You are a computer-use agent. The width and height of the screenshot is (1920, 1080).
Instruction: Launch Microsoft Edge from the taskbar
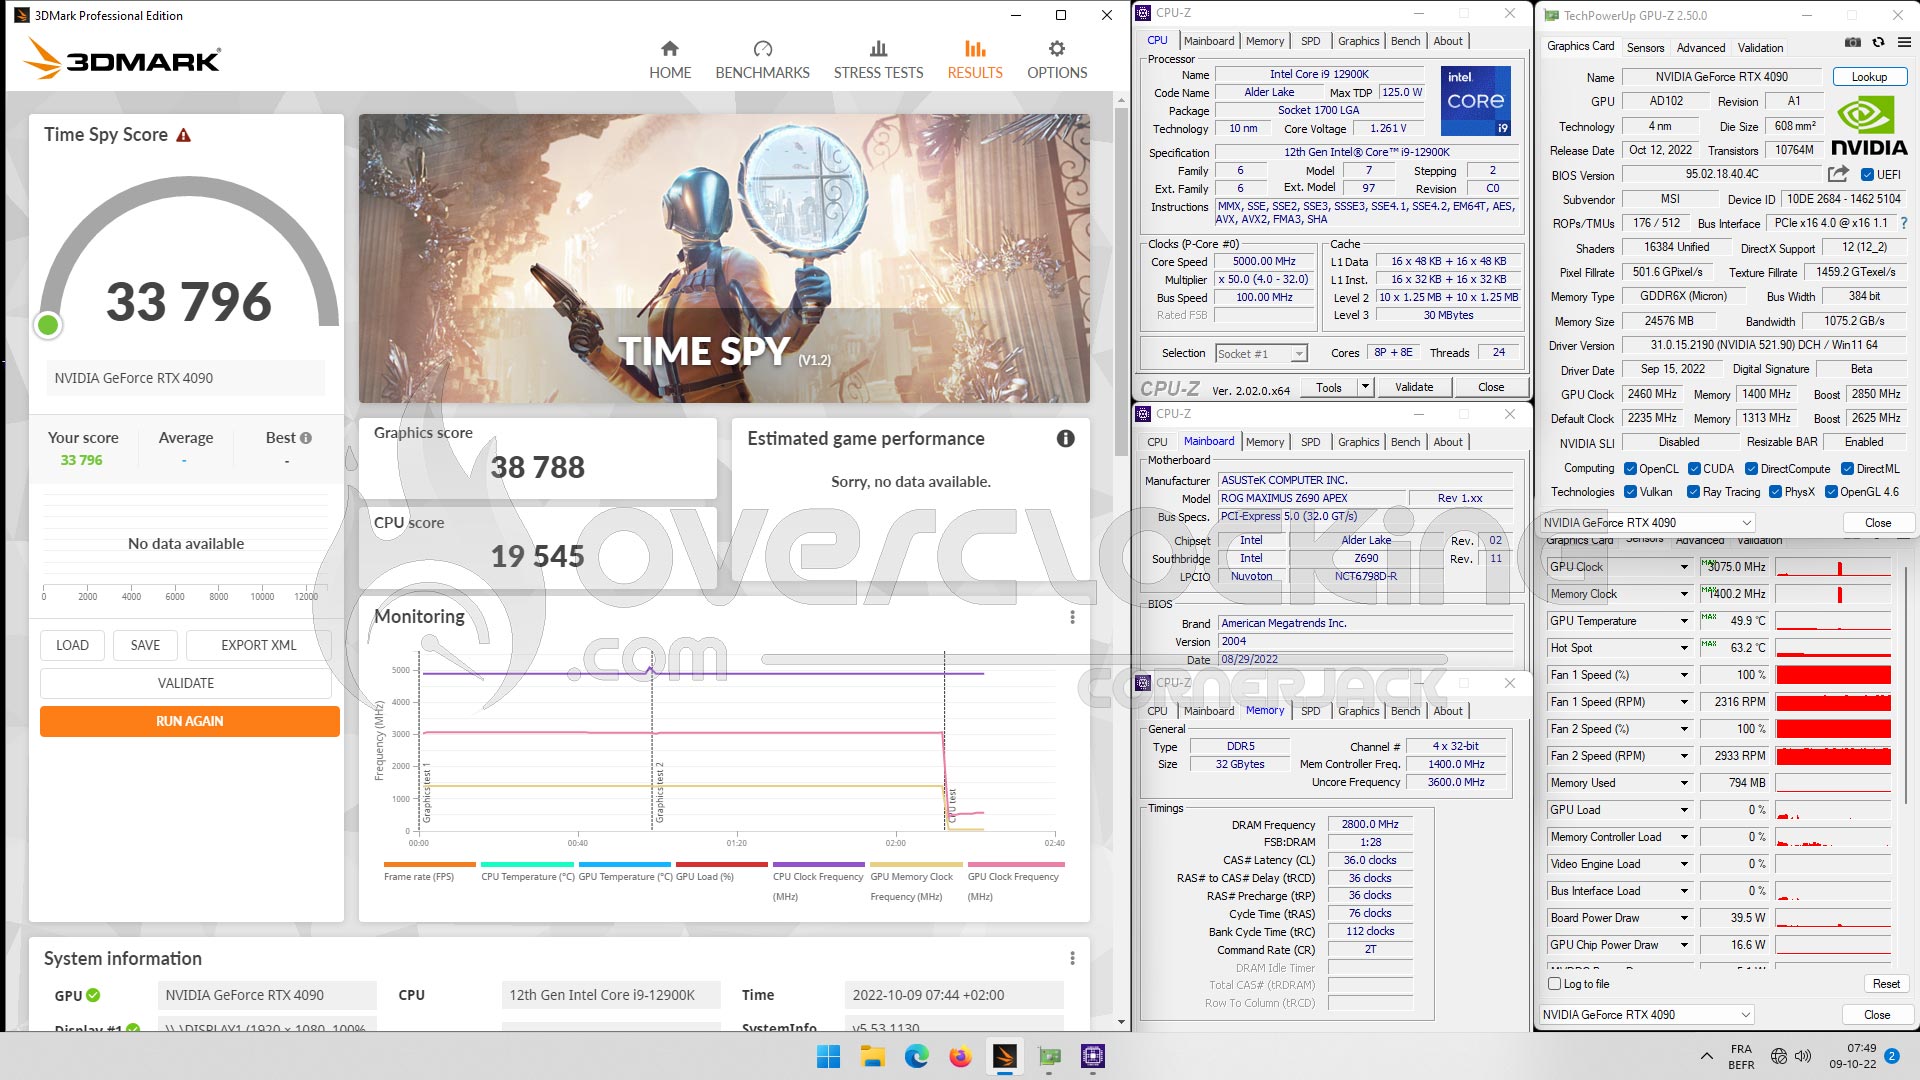[916, 1056]
